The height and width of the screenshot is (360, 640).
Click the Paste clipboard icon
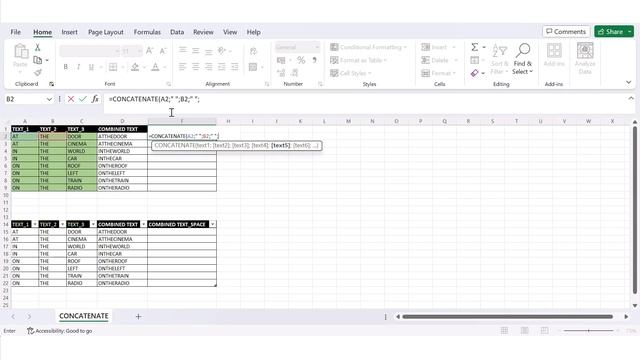20,52
